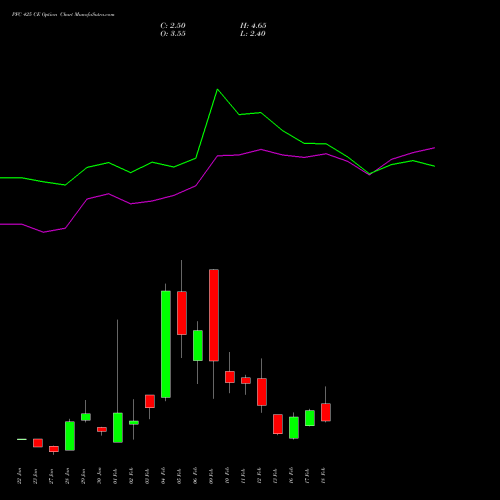Click the large red candle for 09 Feb

pos(214,315)
